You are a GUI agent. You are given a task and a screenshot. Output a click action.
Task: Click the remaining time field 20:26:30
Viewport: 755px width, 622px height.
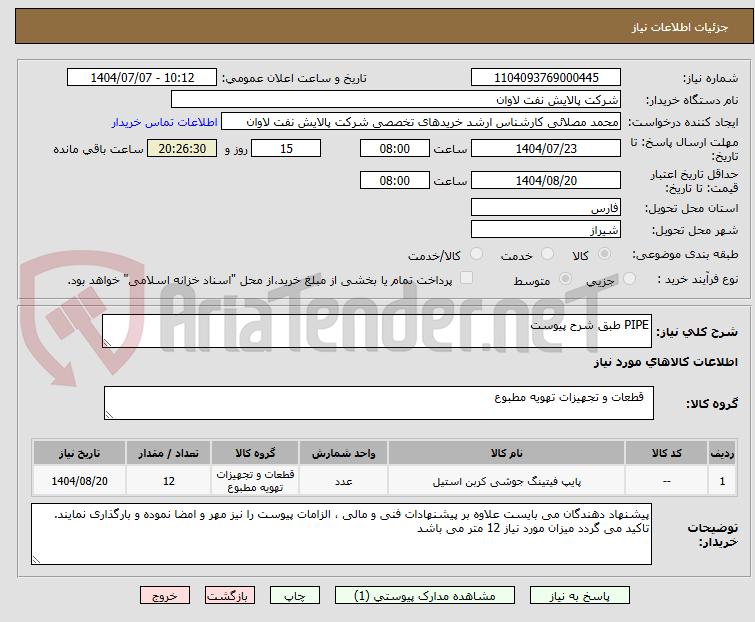[182, 148]
